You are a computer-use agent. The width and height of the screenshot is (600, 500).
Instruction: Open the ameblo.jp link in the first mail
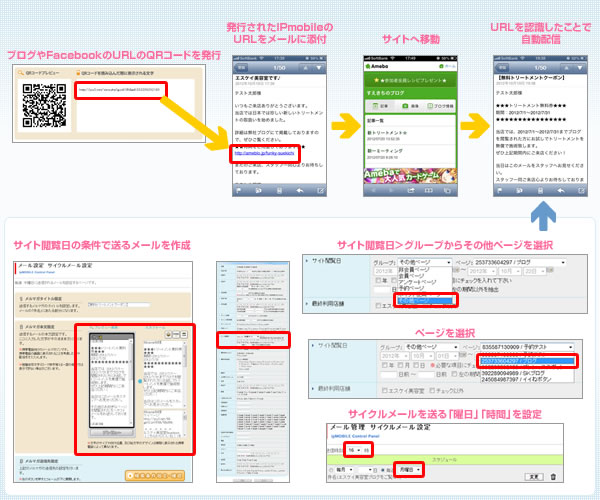264,153
